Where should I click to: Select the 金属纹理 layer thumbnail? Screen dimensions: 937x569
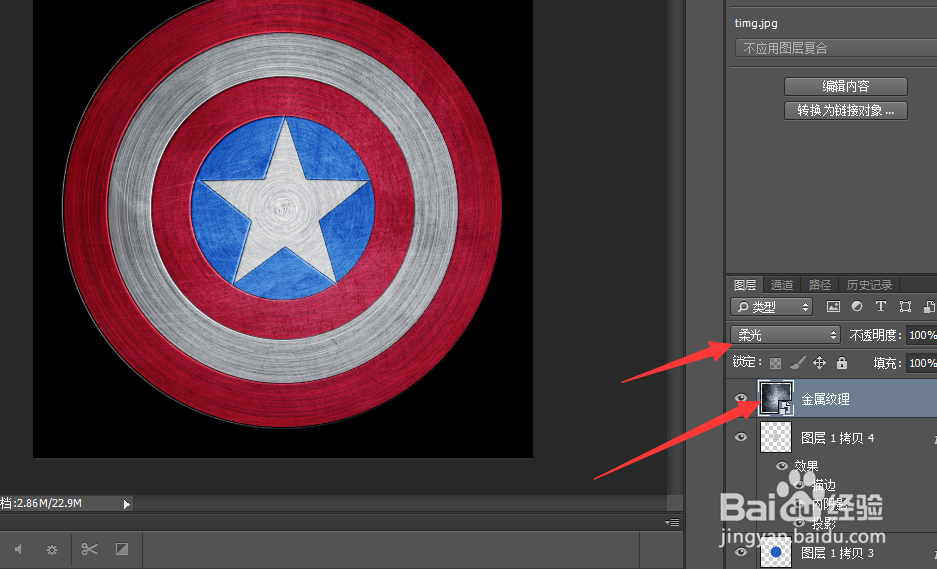point(776,398)
